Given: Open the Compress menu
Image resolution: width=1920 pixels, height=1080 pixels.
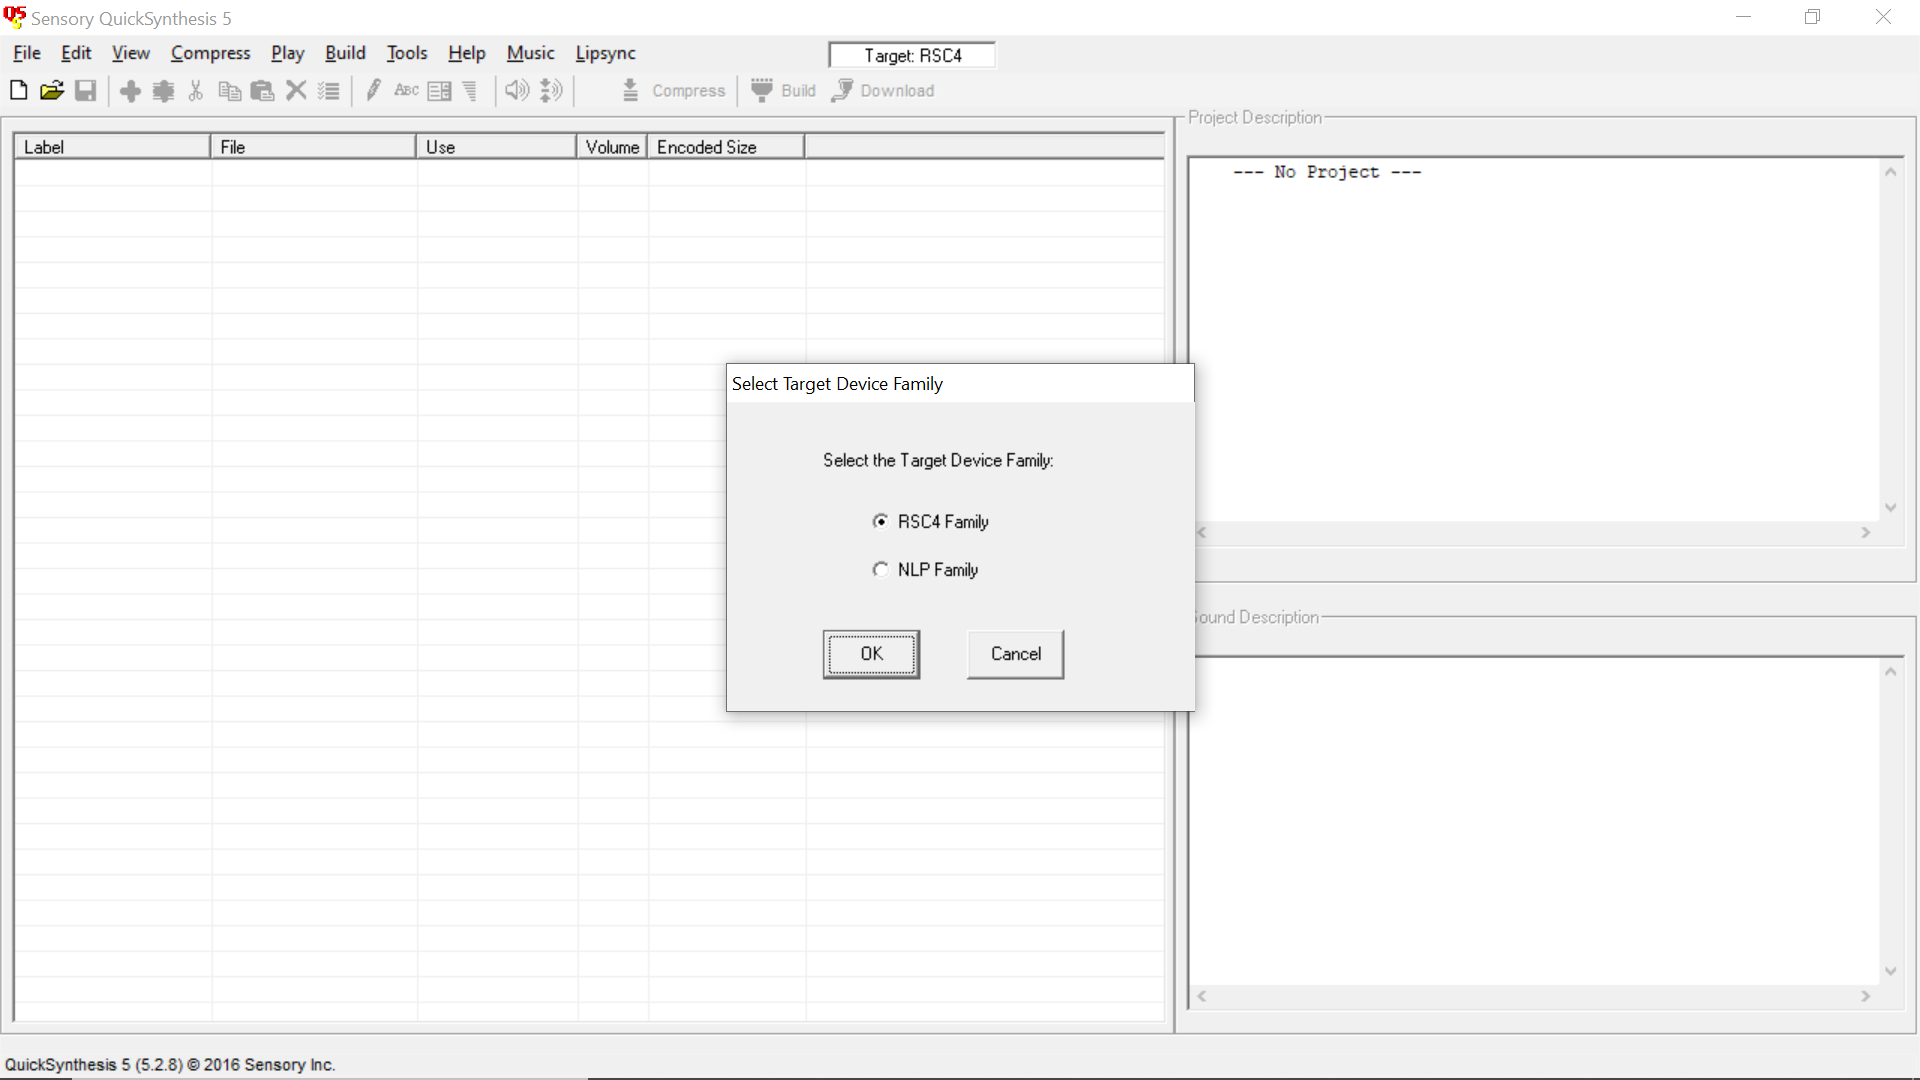Looking at the screenshot, I should click(210, 53).
